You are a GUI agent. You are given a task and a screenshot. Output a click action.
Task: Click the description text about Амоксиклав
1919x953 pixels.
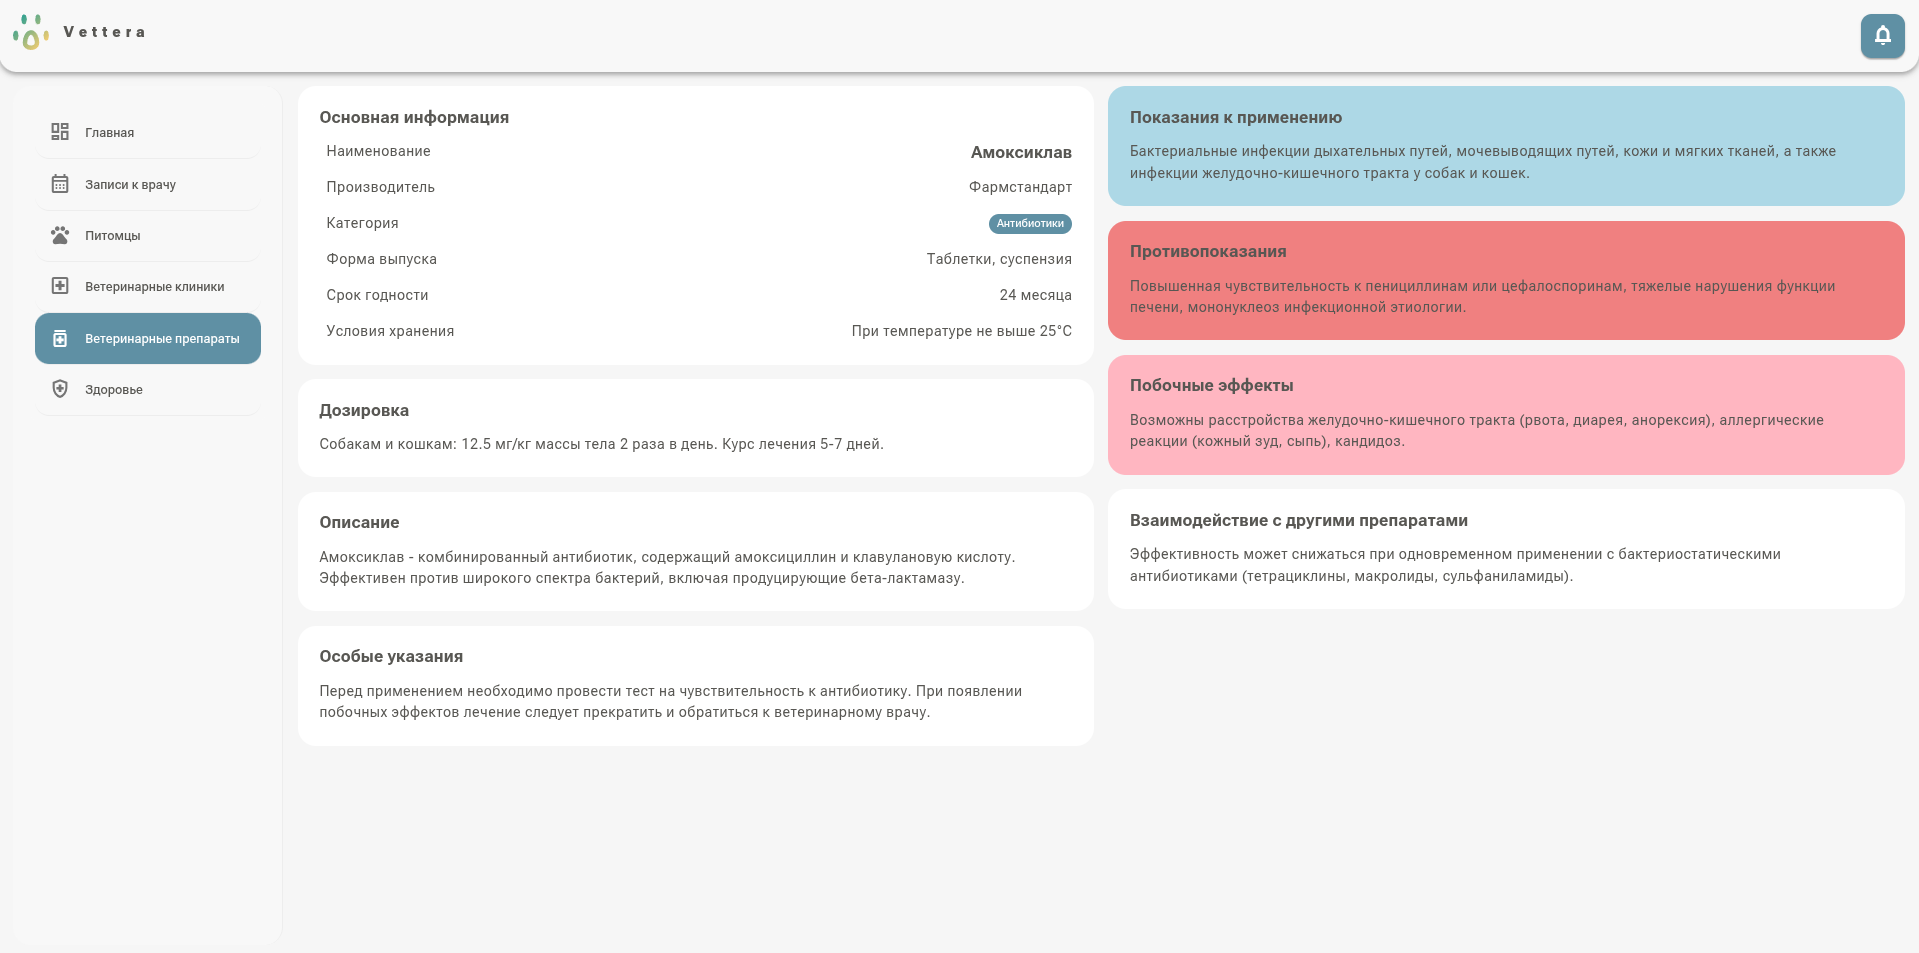(x=667, y=567)
